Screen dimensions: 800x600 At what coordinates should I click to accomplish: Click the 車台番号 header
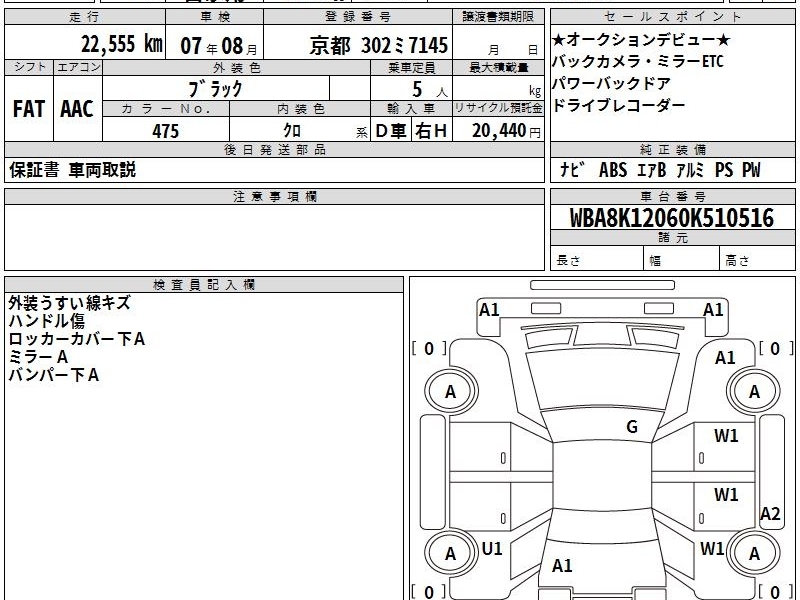(672, 196)
